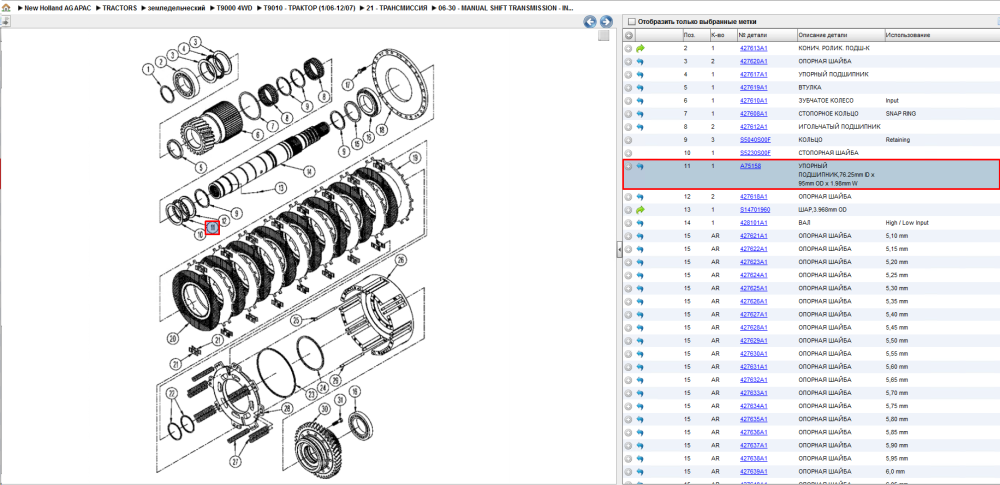This screenshot has width=1000, height=485.
Task: Open 'земледельческий' breadcrumb
Action: tap(178, 7)
